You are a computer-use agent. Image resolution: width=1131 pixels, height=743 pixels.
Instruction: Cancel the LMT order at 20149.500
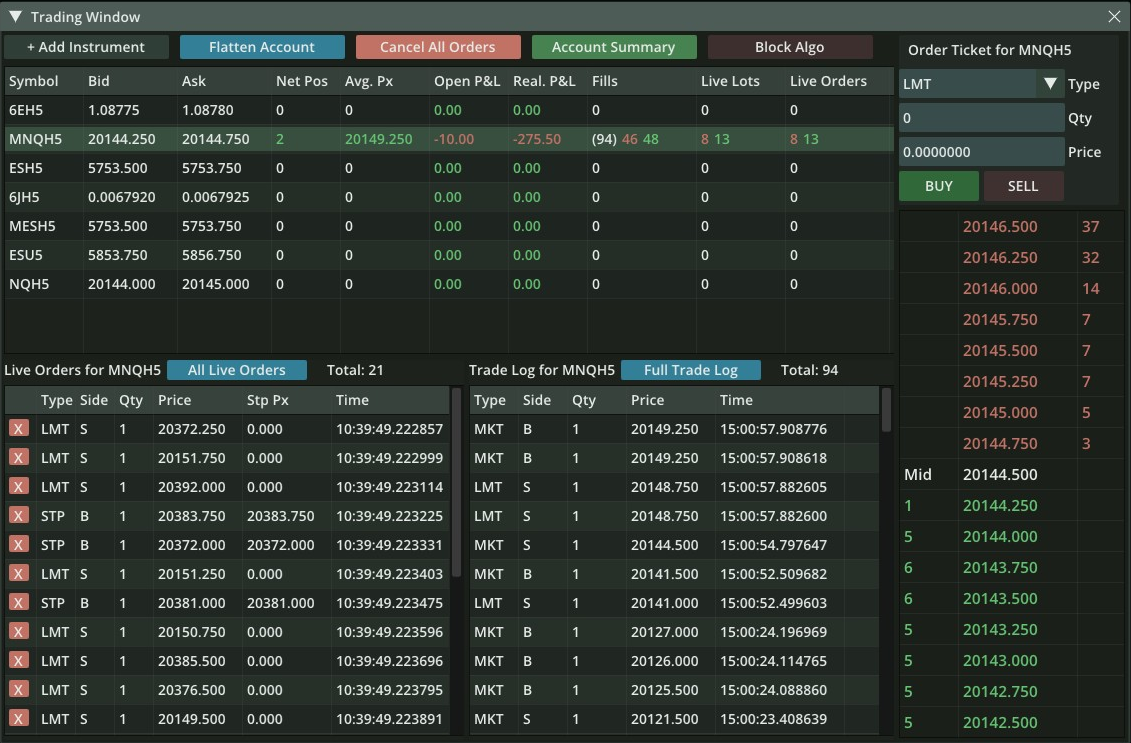click(x=17, y=719)
